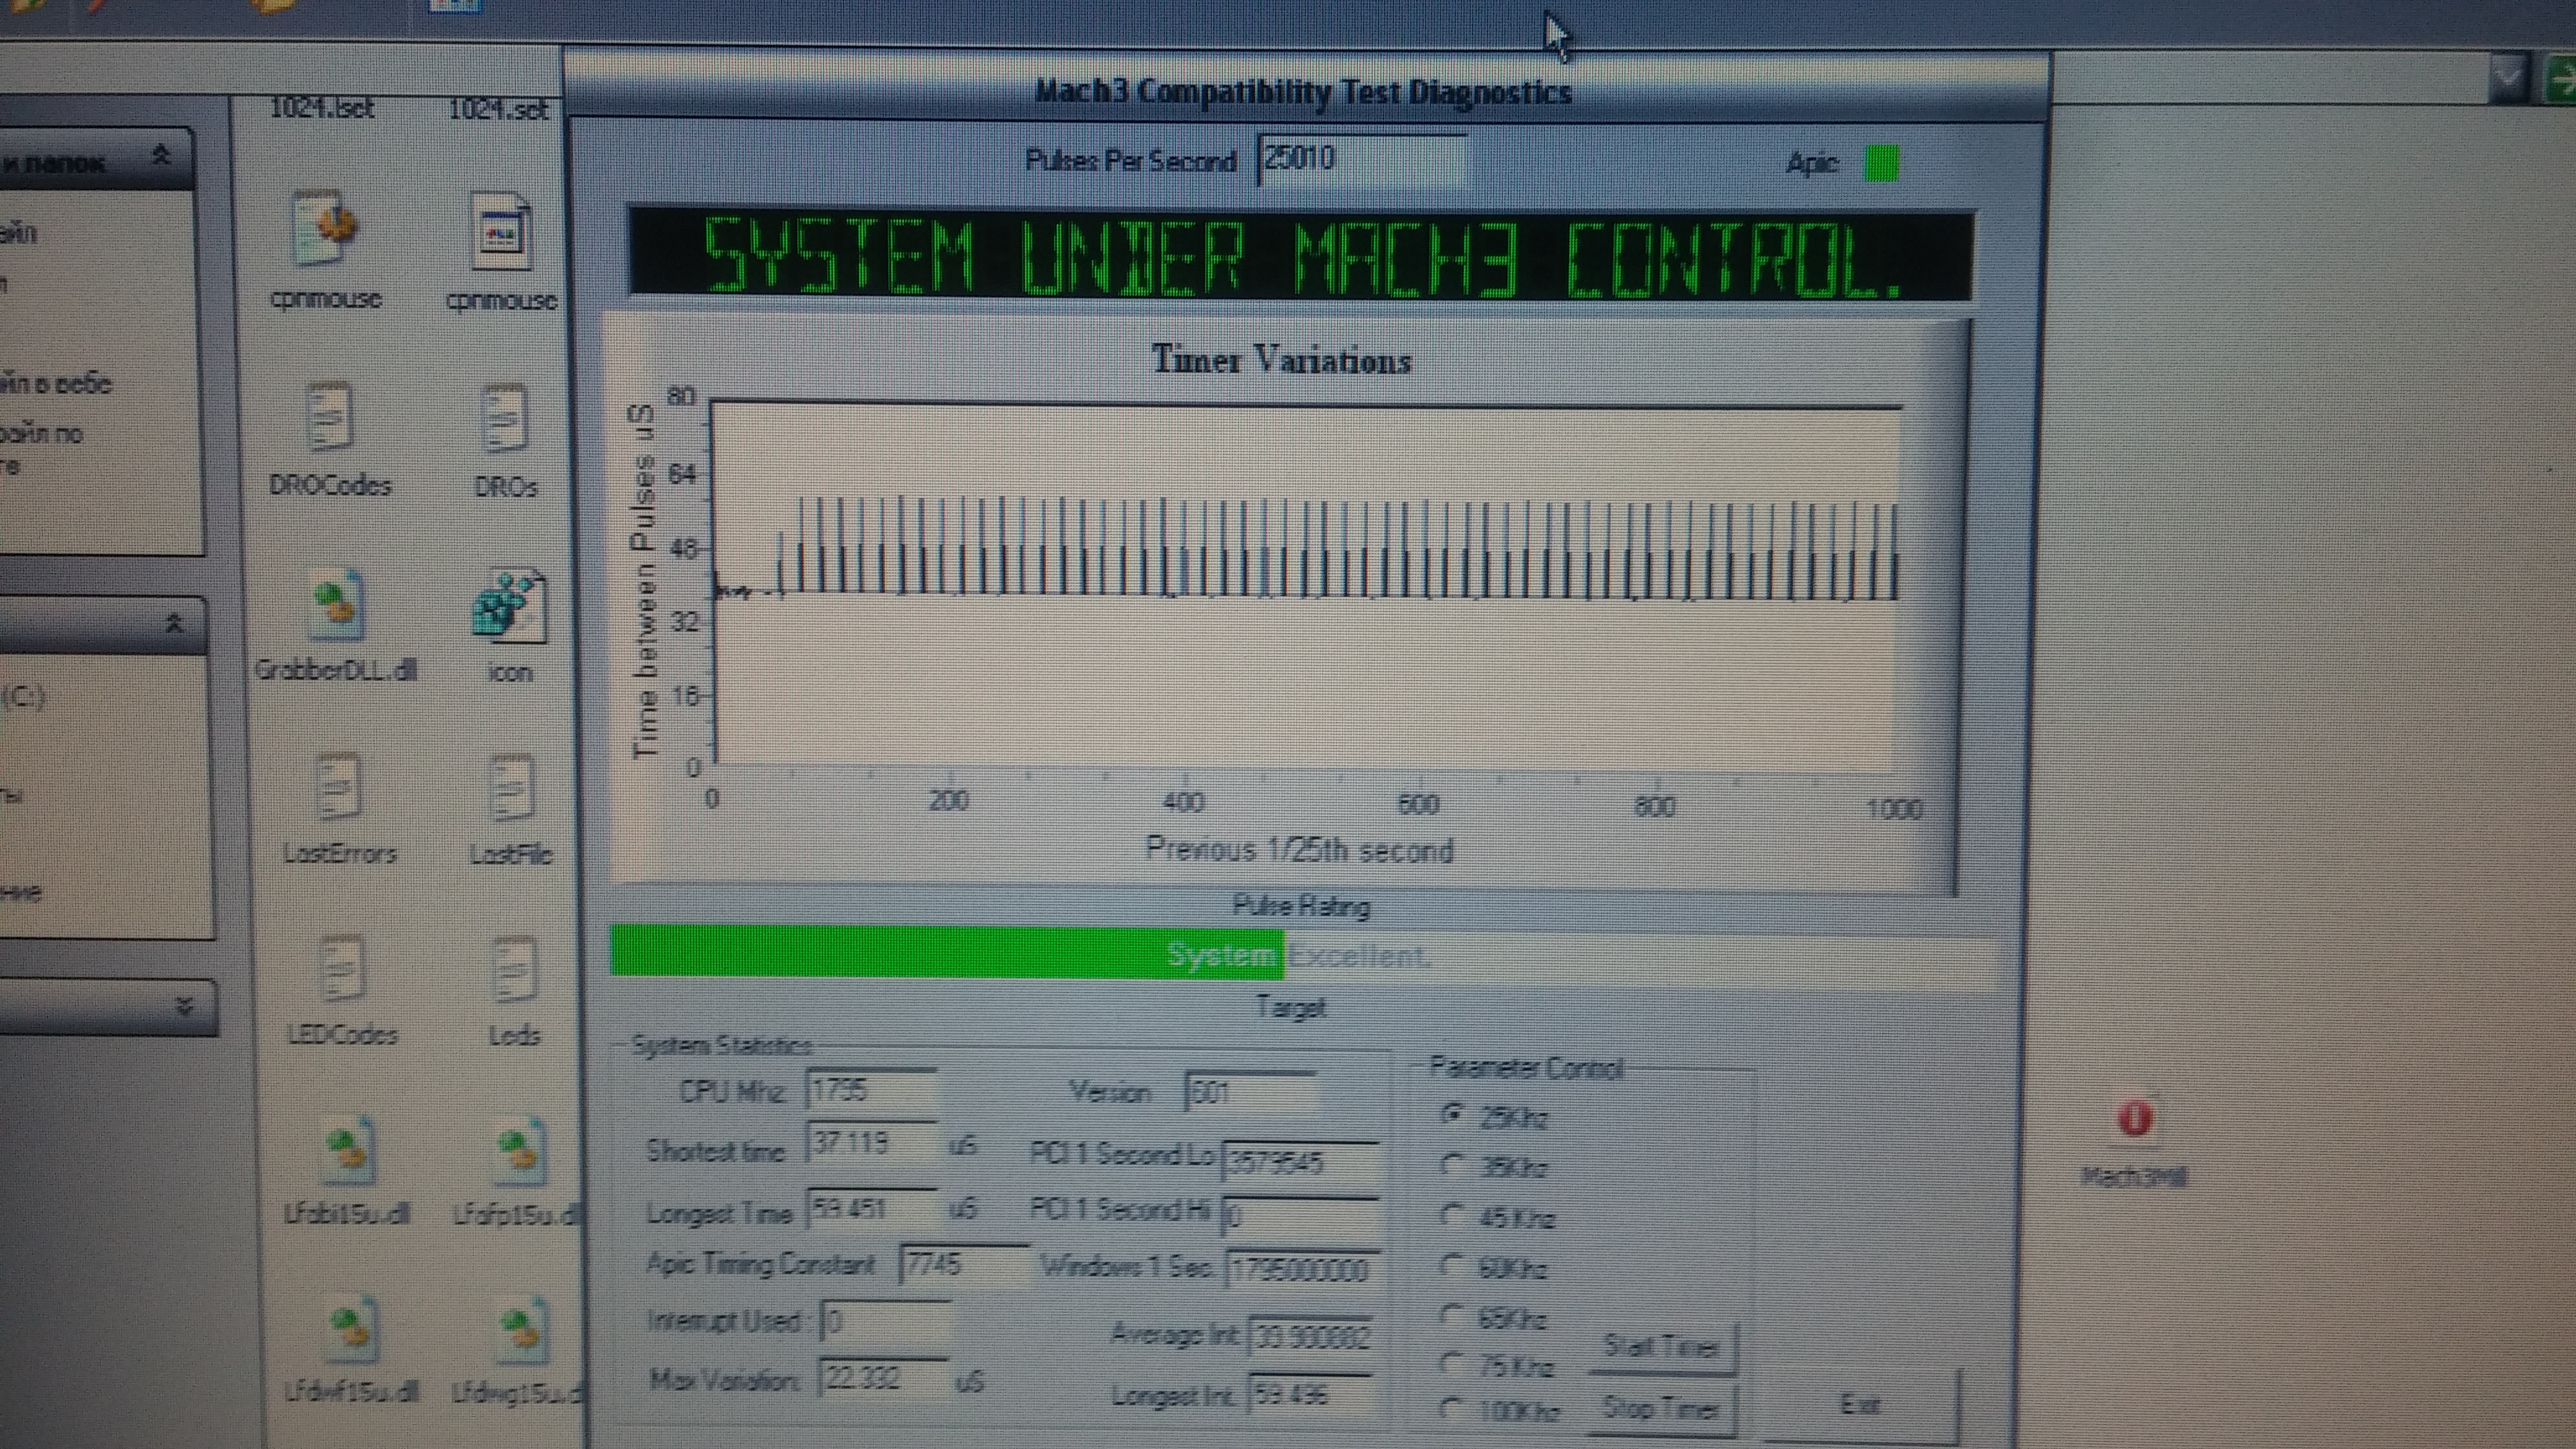
Task: Select the DROs text file icon
Action: coord(504,418)
